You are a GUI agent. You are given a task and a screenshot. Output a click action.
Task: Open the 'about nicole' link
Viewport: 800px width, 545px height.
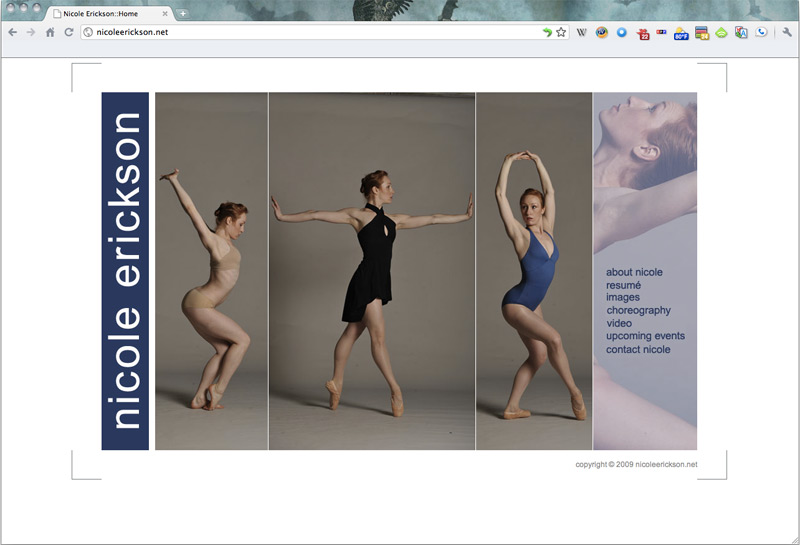click(634, 272)
